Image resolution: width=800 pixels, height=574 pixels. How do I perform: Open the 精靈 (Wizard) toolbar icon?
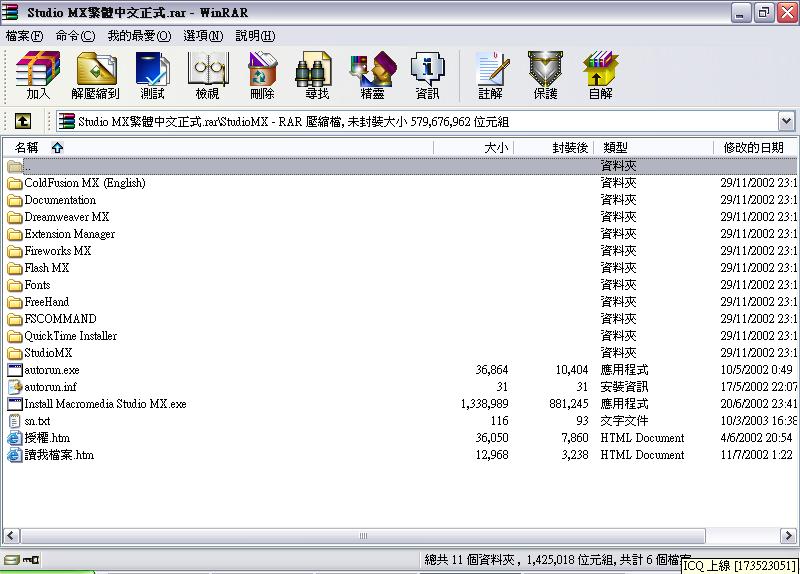point(372,75)
